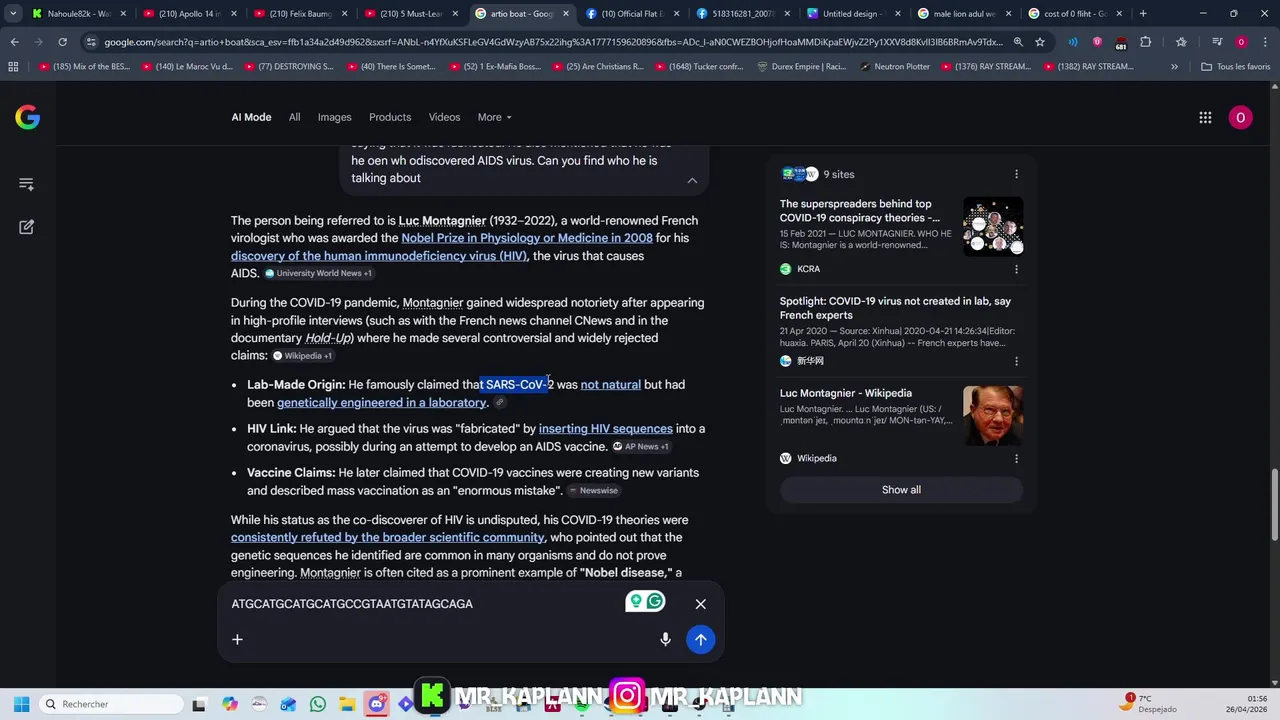Open the Google account avatar

point(1240,117)
